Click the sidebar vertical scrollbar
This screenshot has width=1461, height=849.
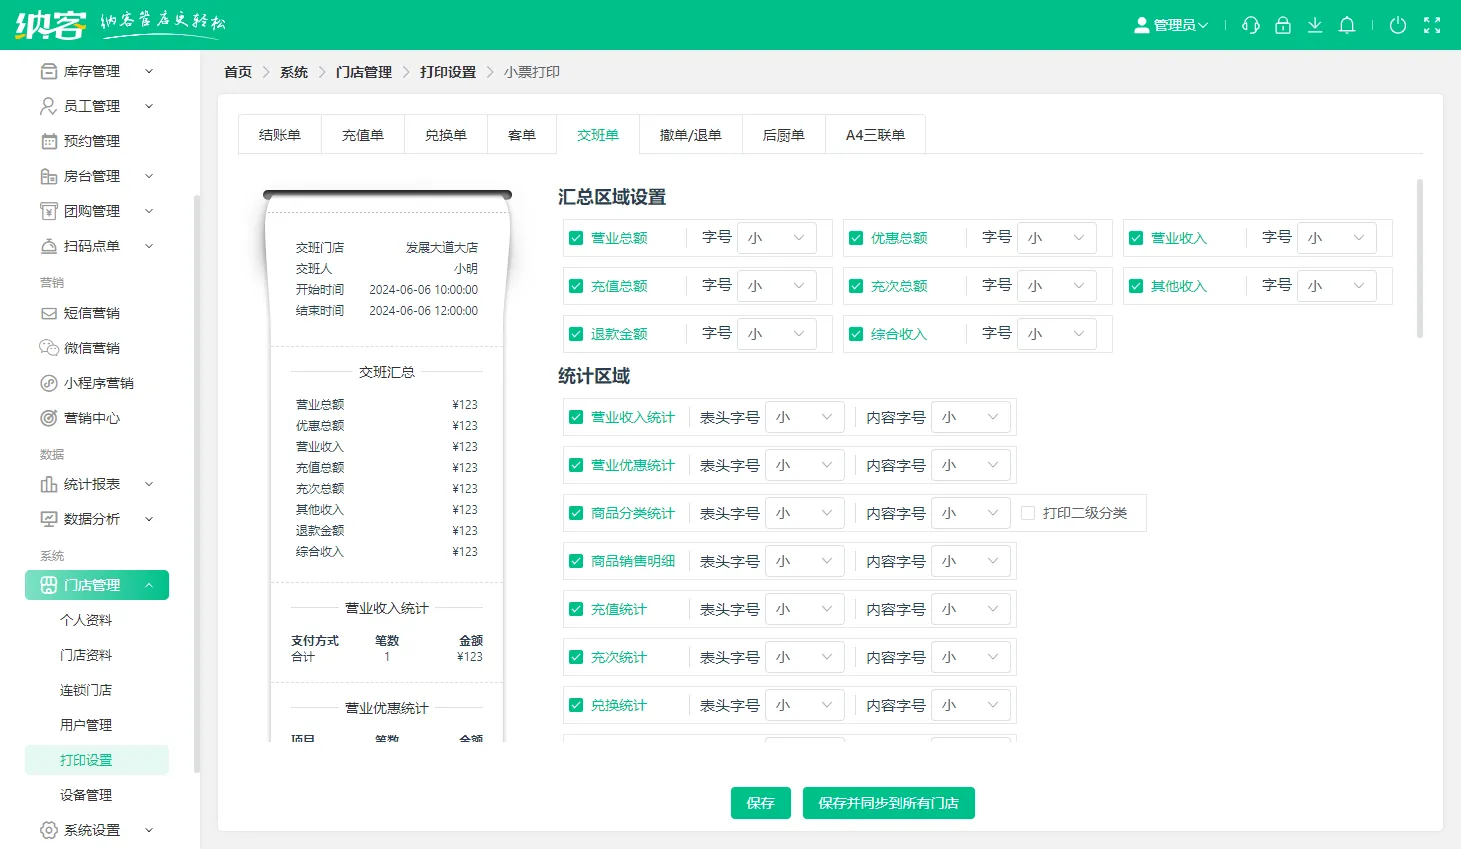[x=197, y=484]
